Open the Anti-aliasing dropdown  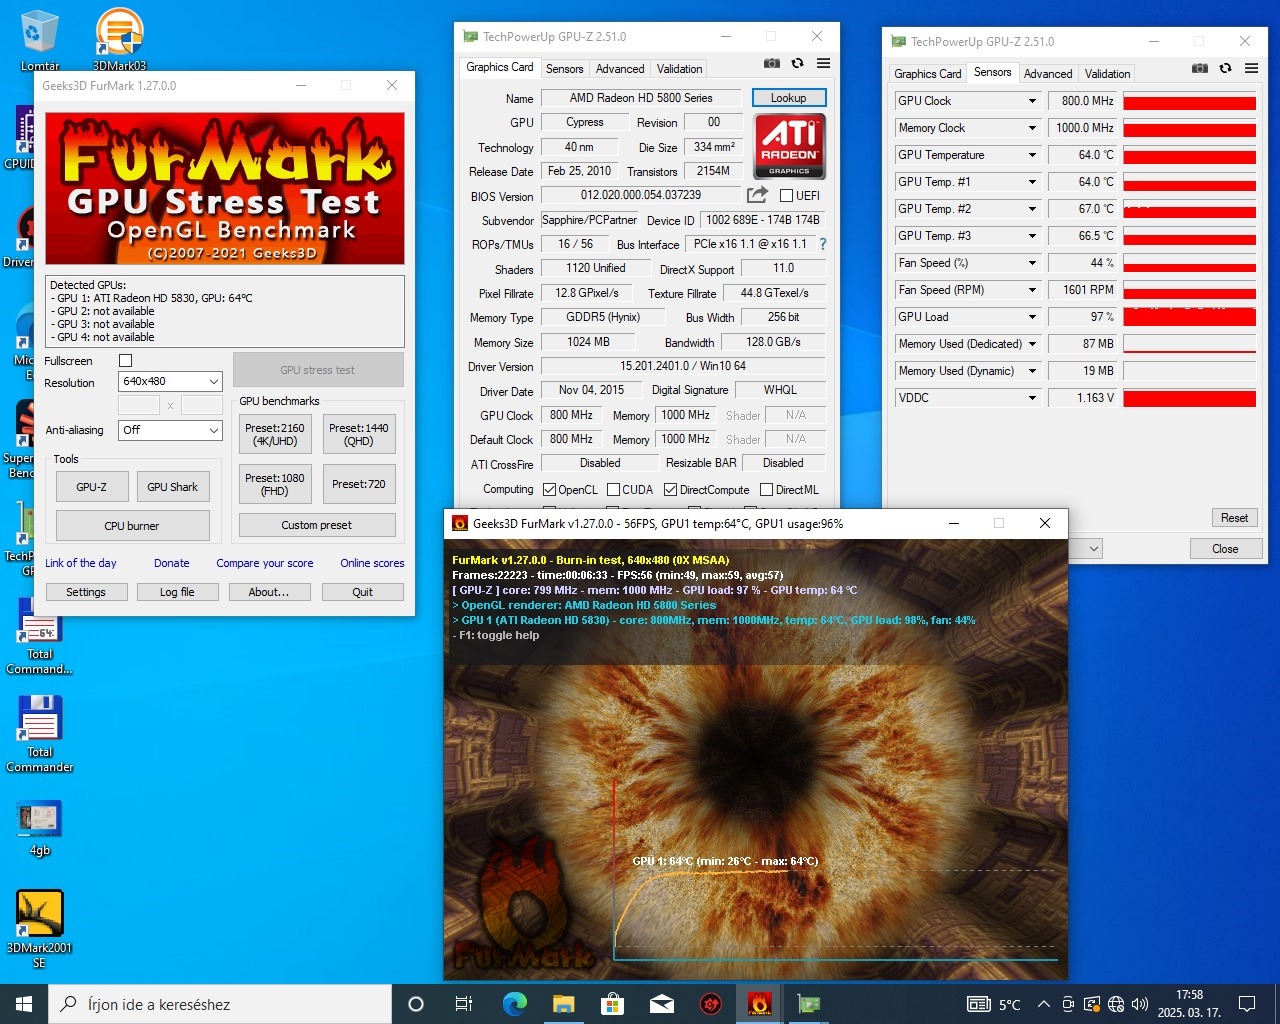(x=170, y=430)
